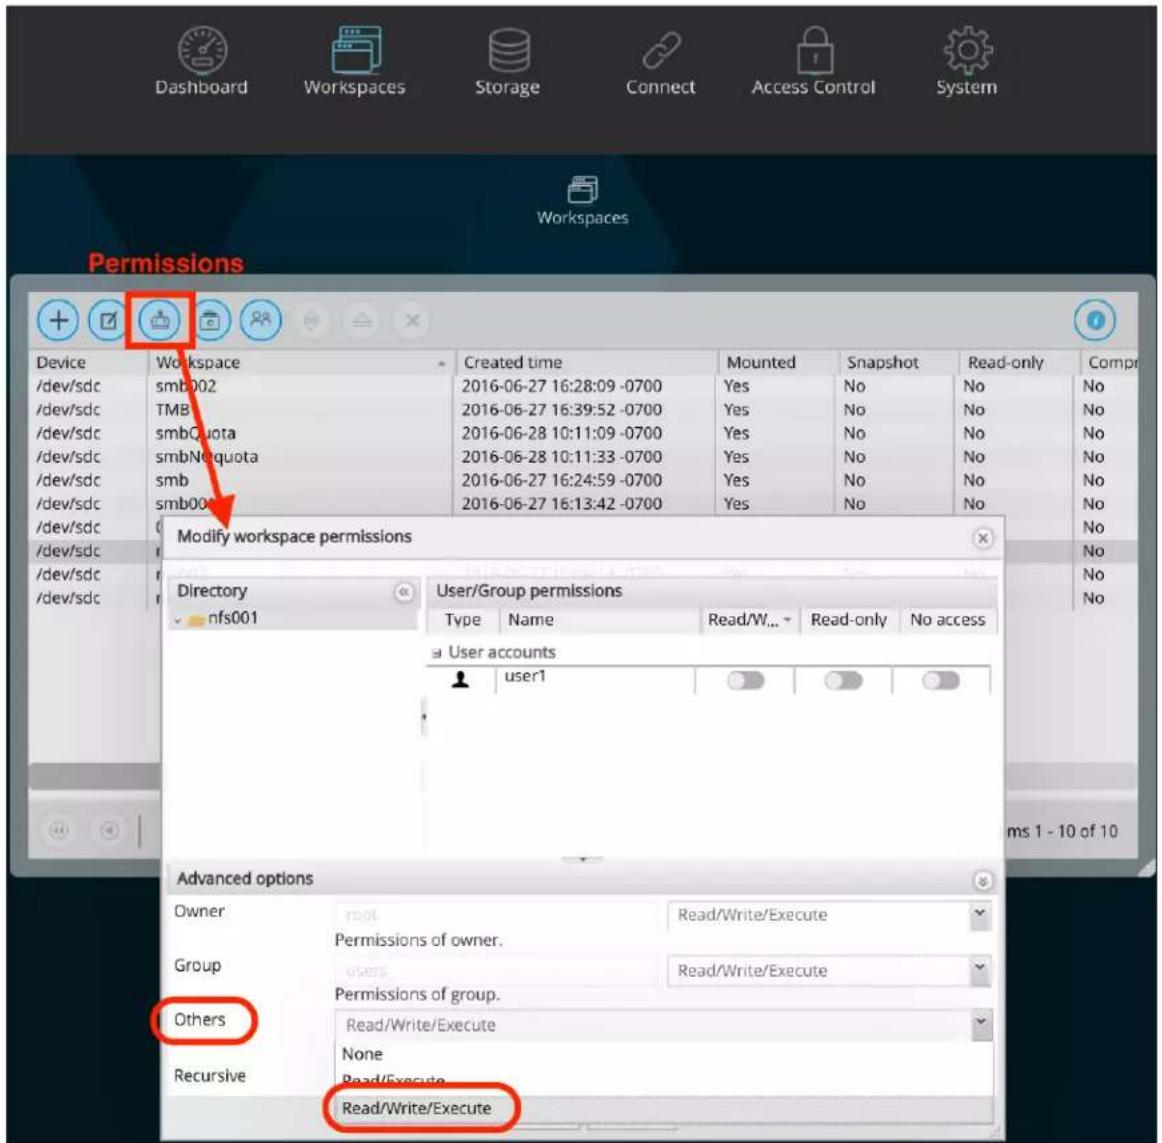Go to the Storage section
1162x1143 pixels.
(508, 62)
